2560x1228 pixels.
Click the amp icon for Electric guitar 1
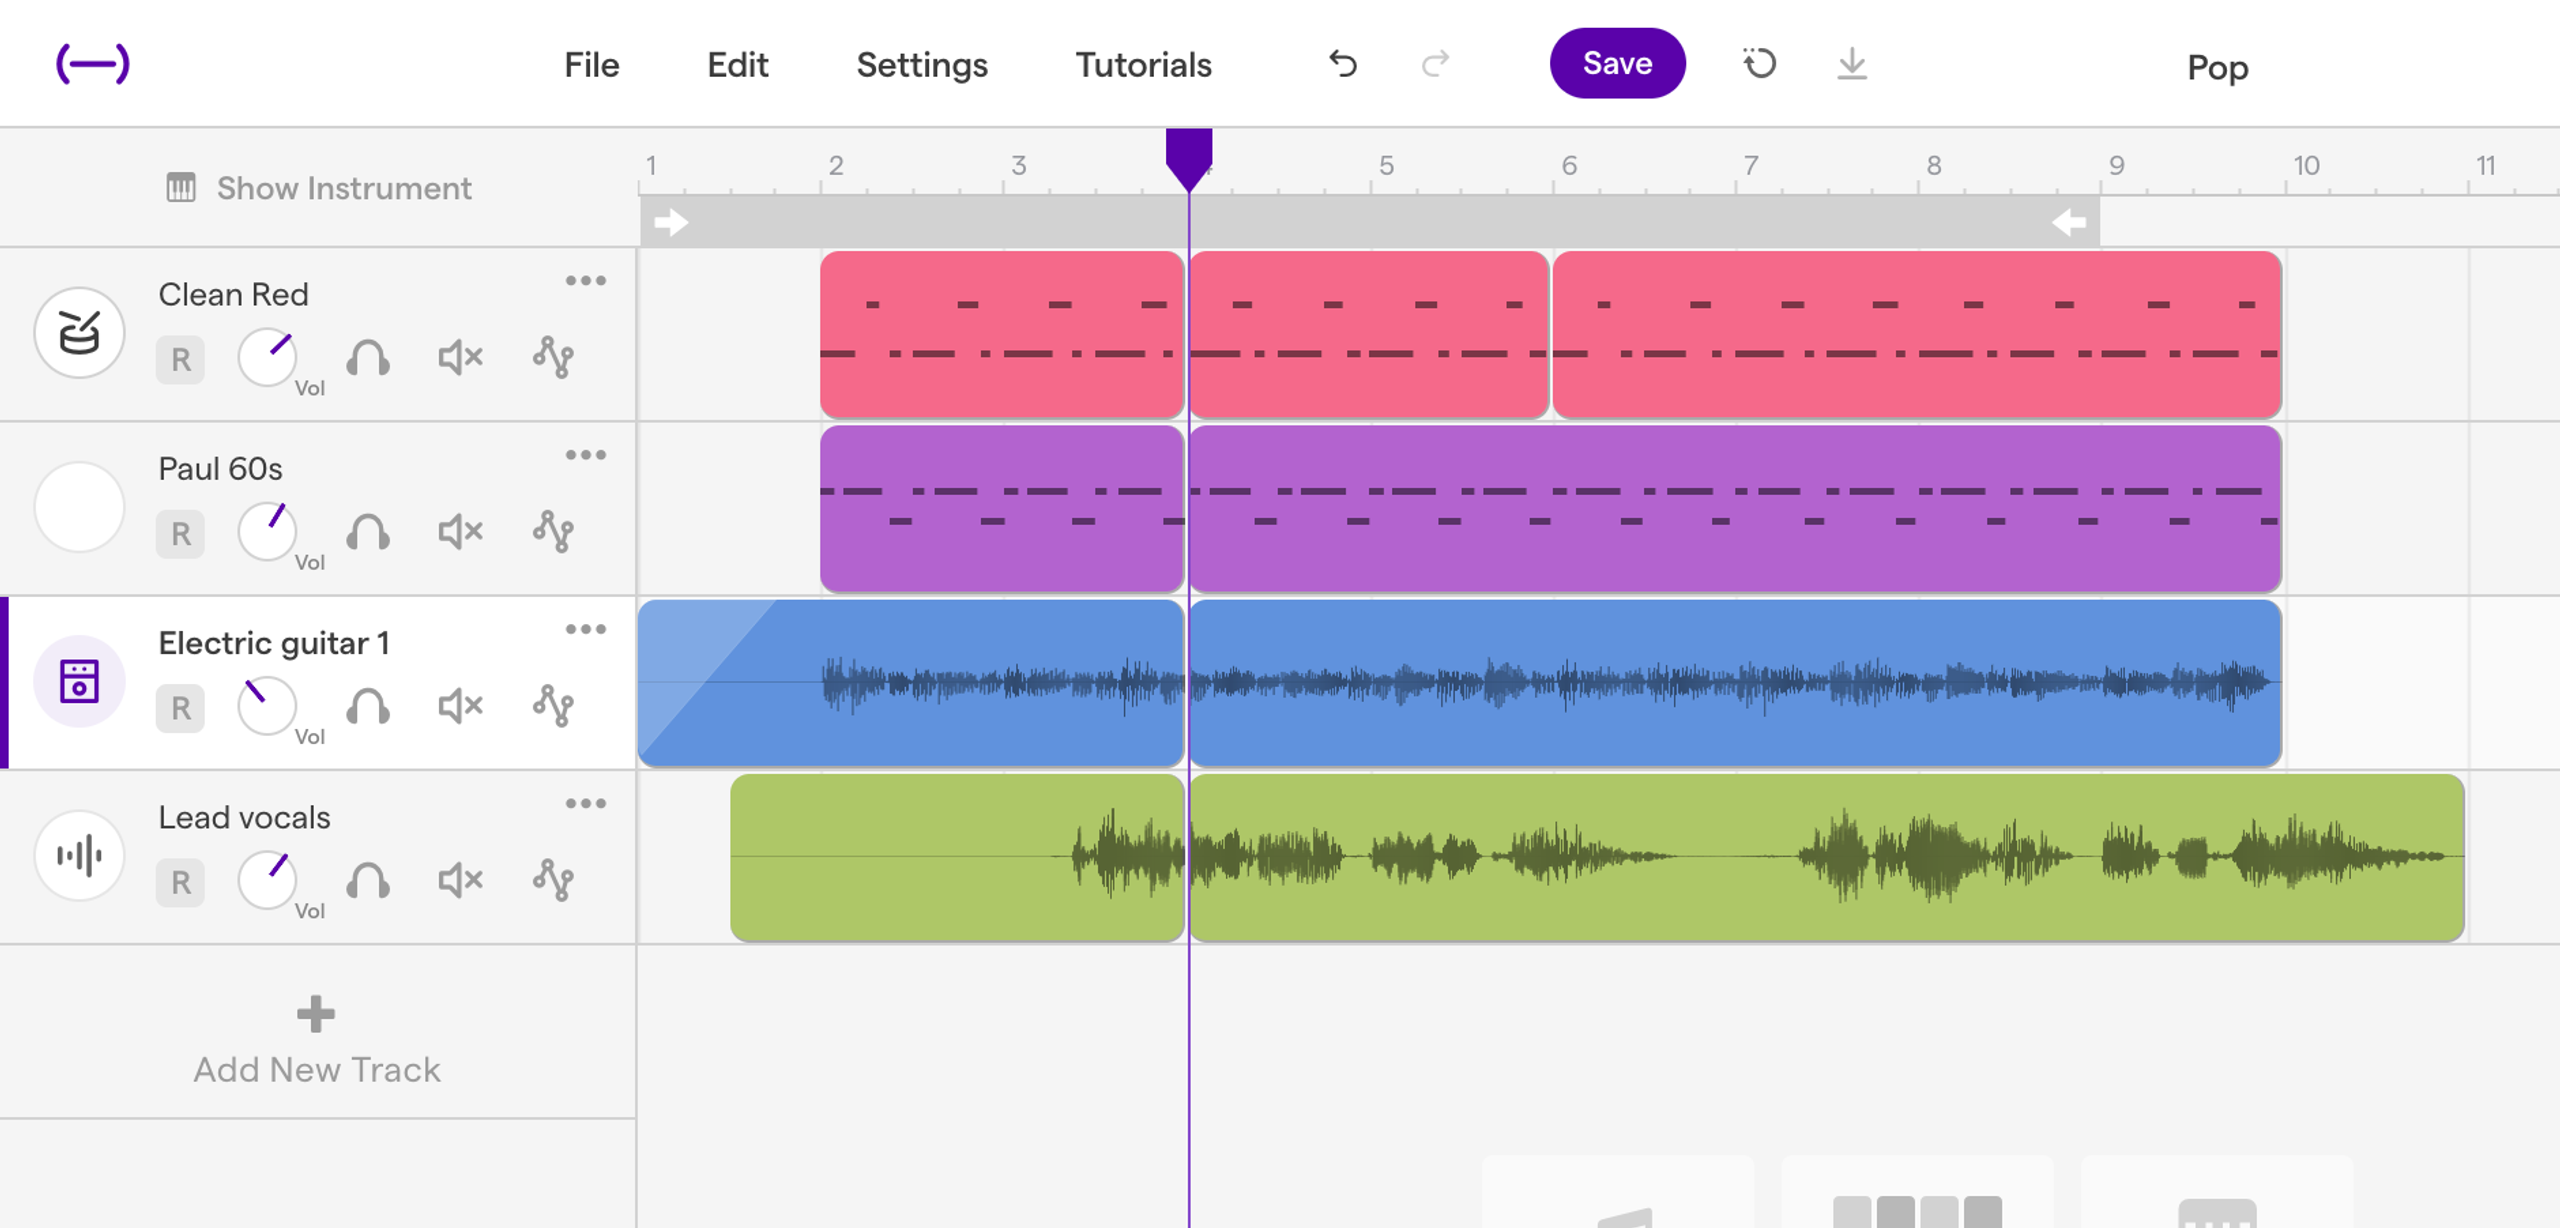pyautogui.click(x=78, y=681)
